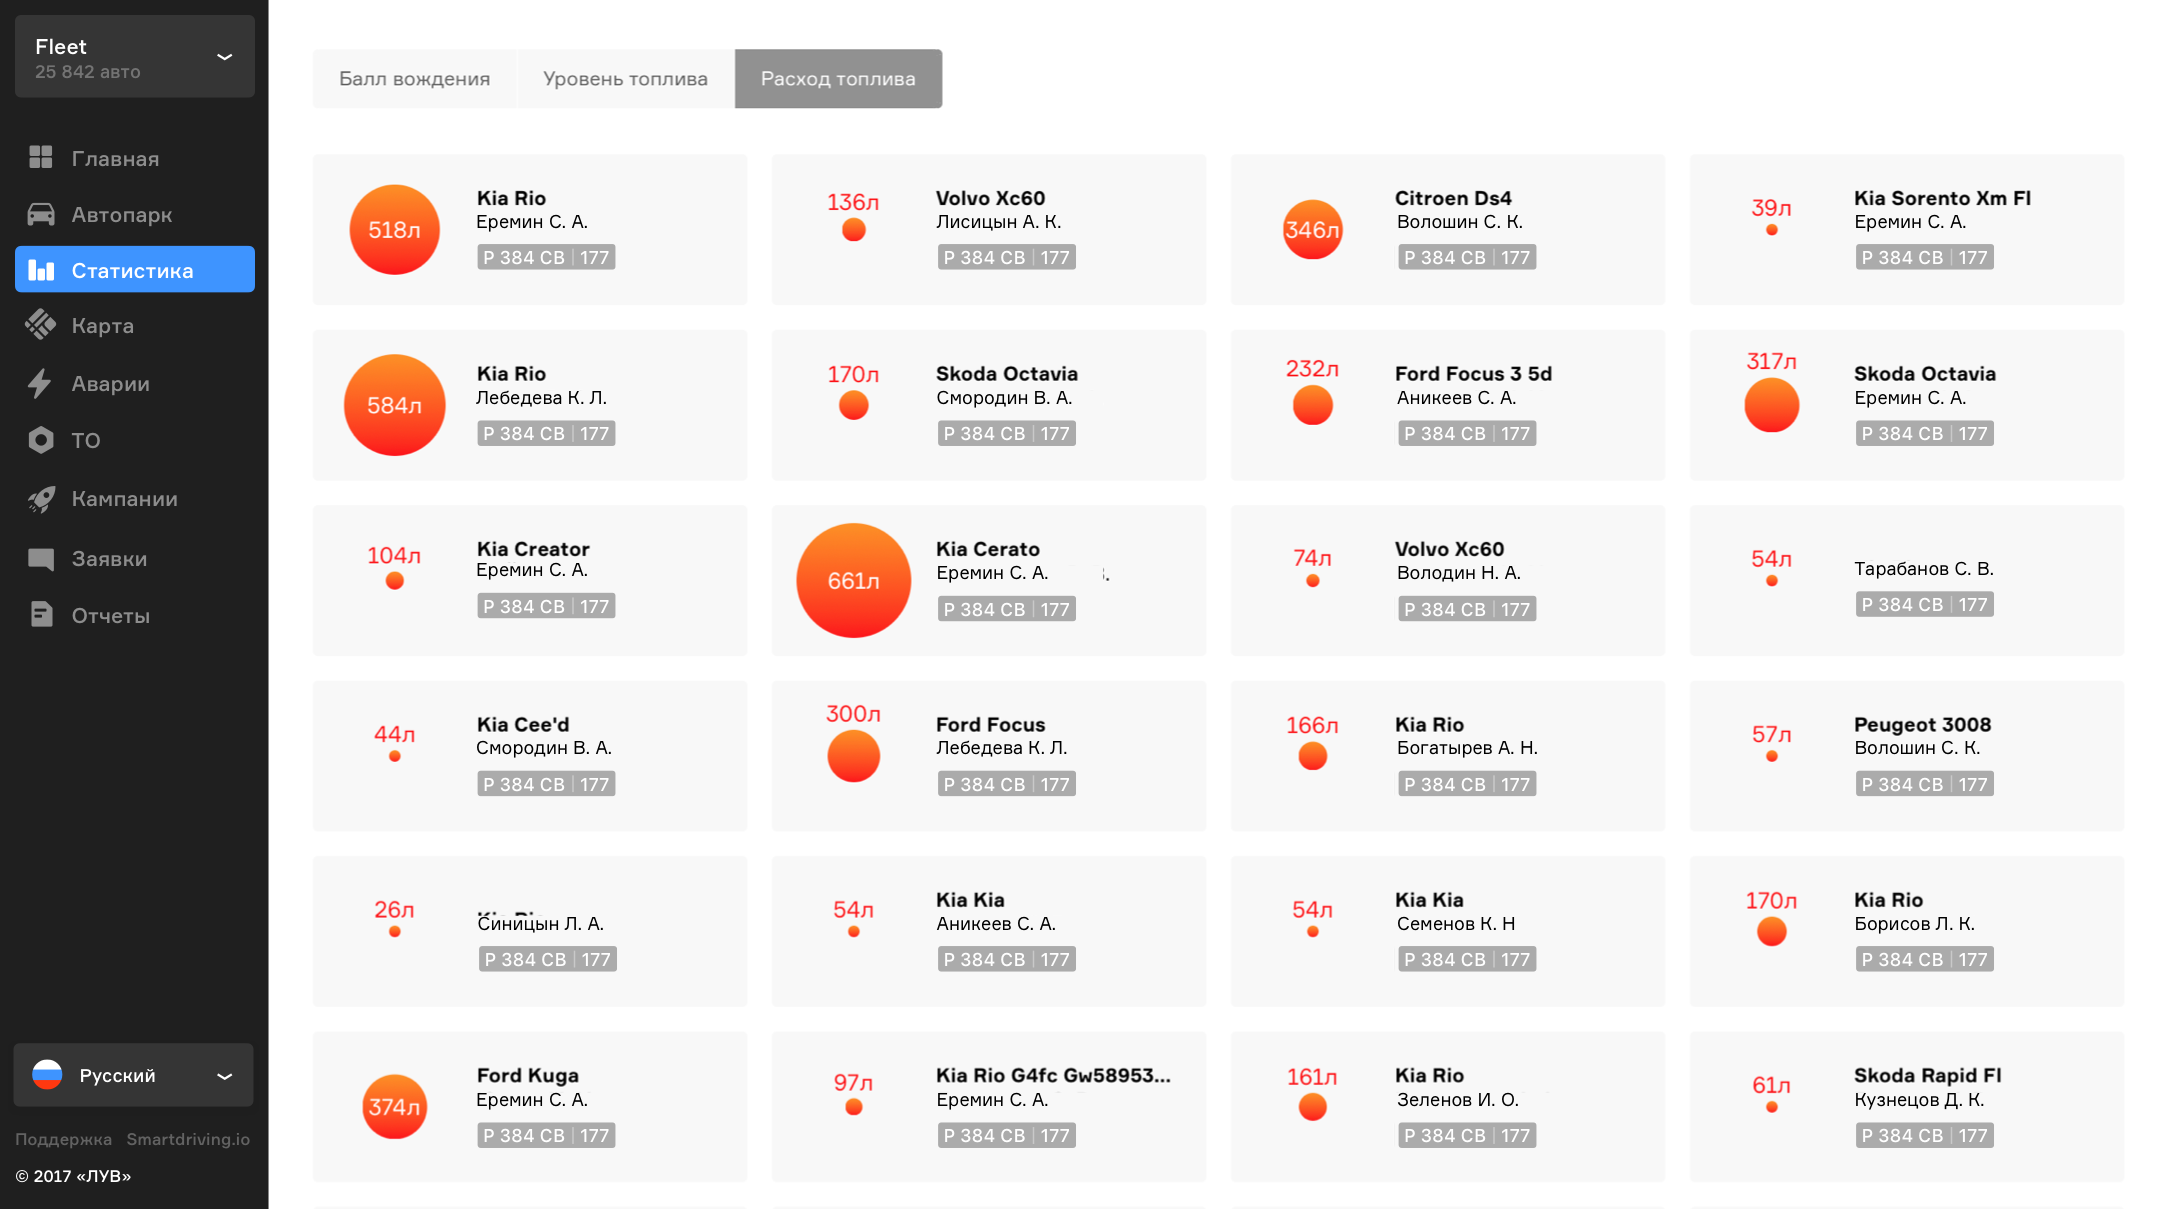The image size is (2160, 1209).
Task: Click plate badge on Citroen Ds4 card
Action: (1467, 257)
